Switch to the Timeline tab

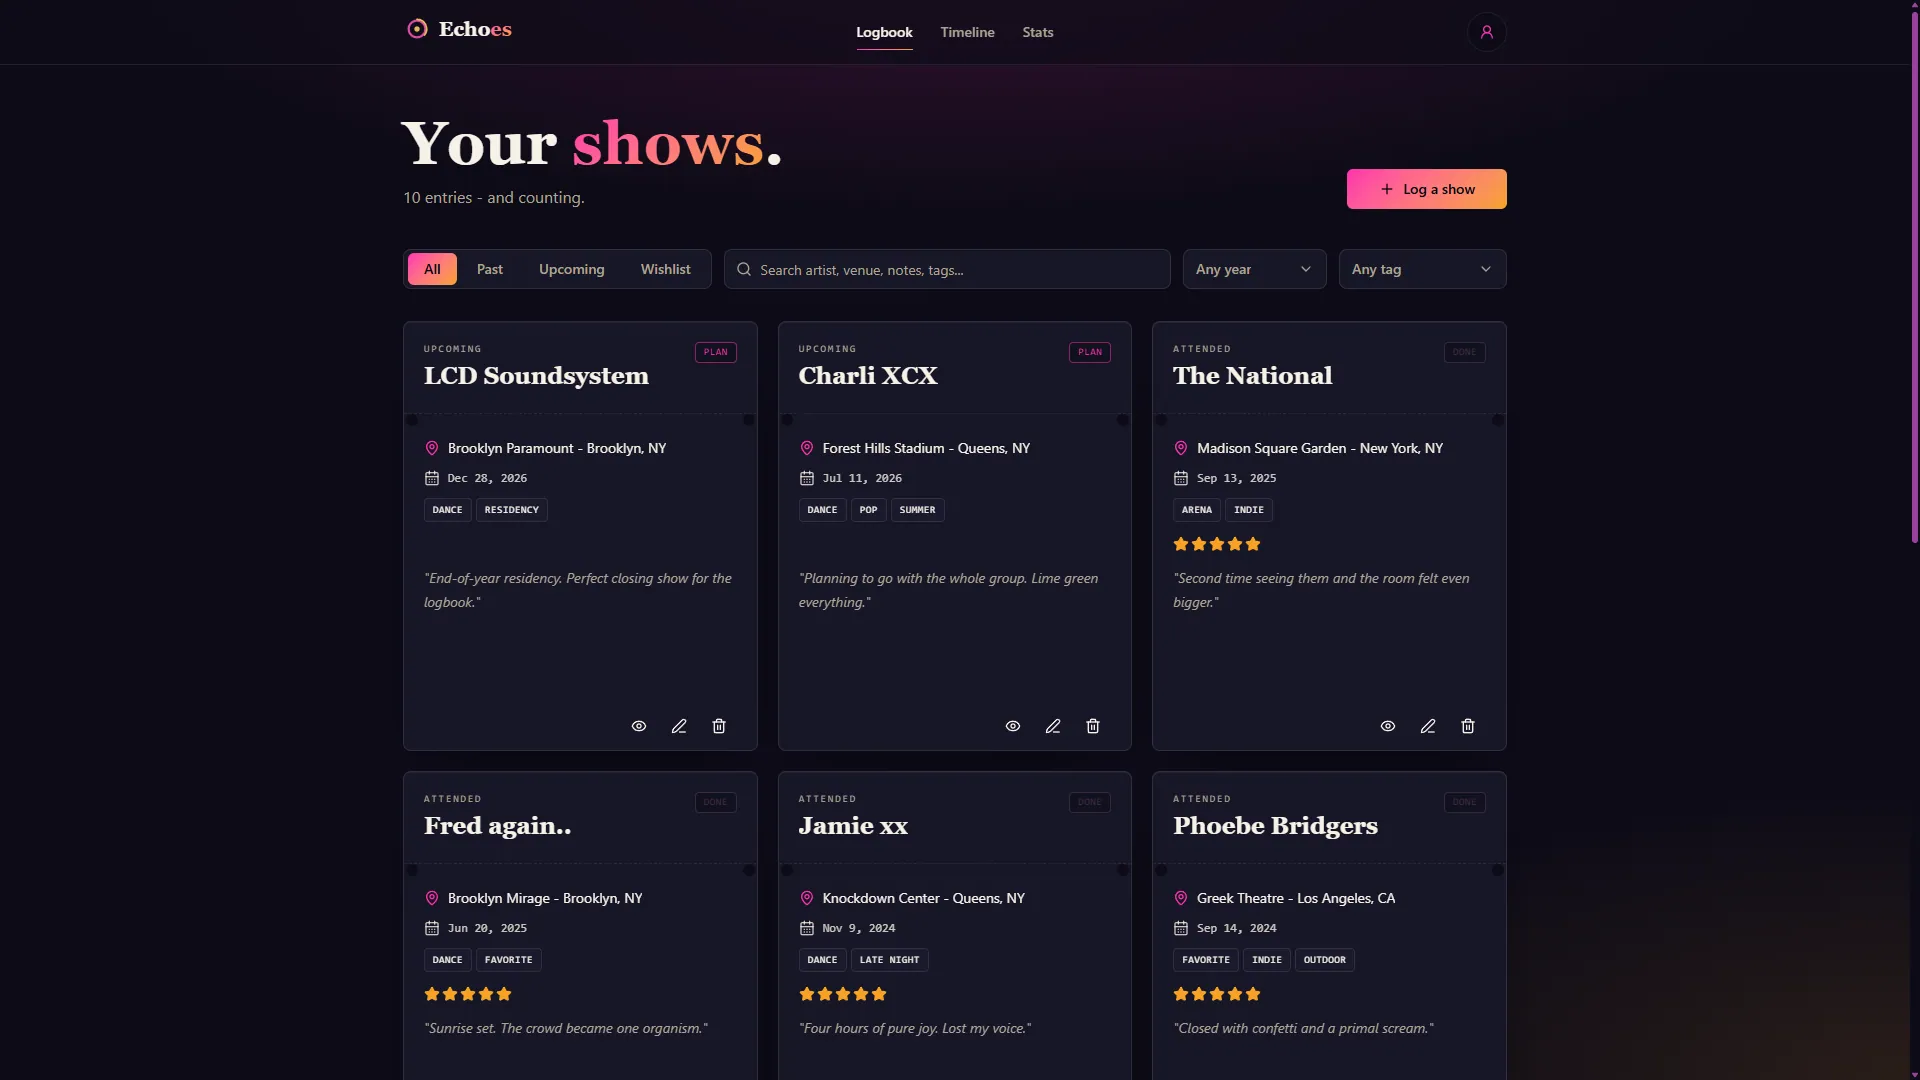coord(967,32)
